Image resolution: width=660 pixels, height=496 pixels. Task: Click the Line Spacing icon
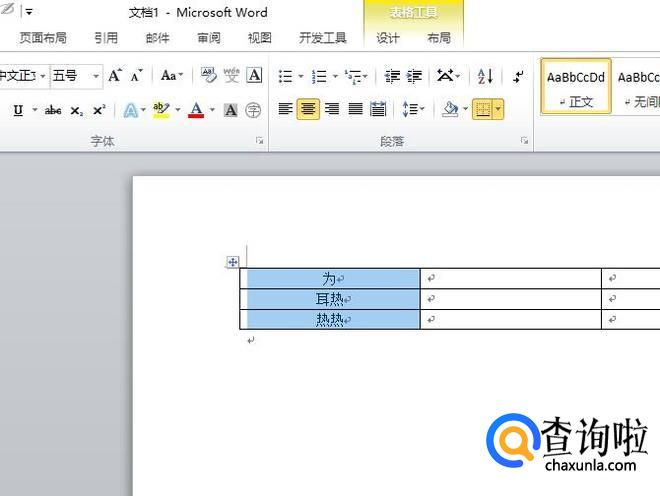pos(410,109)
